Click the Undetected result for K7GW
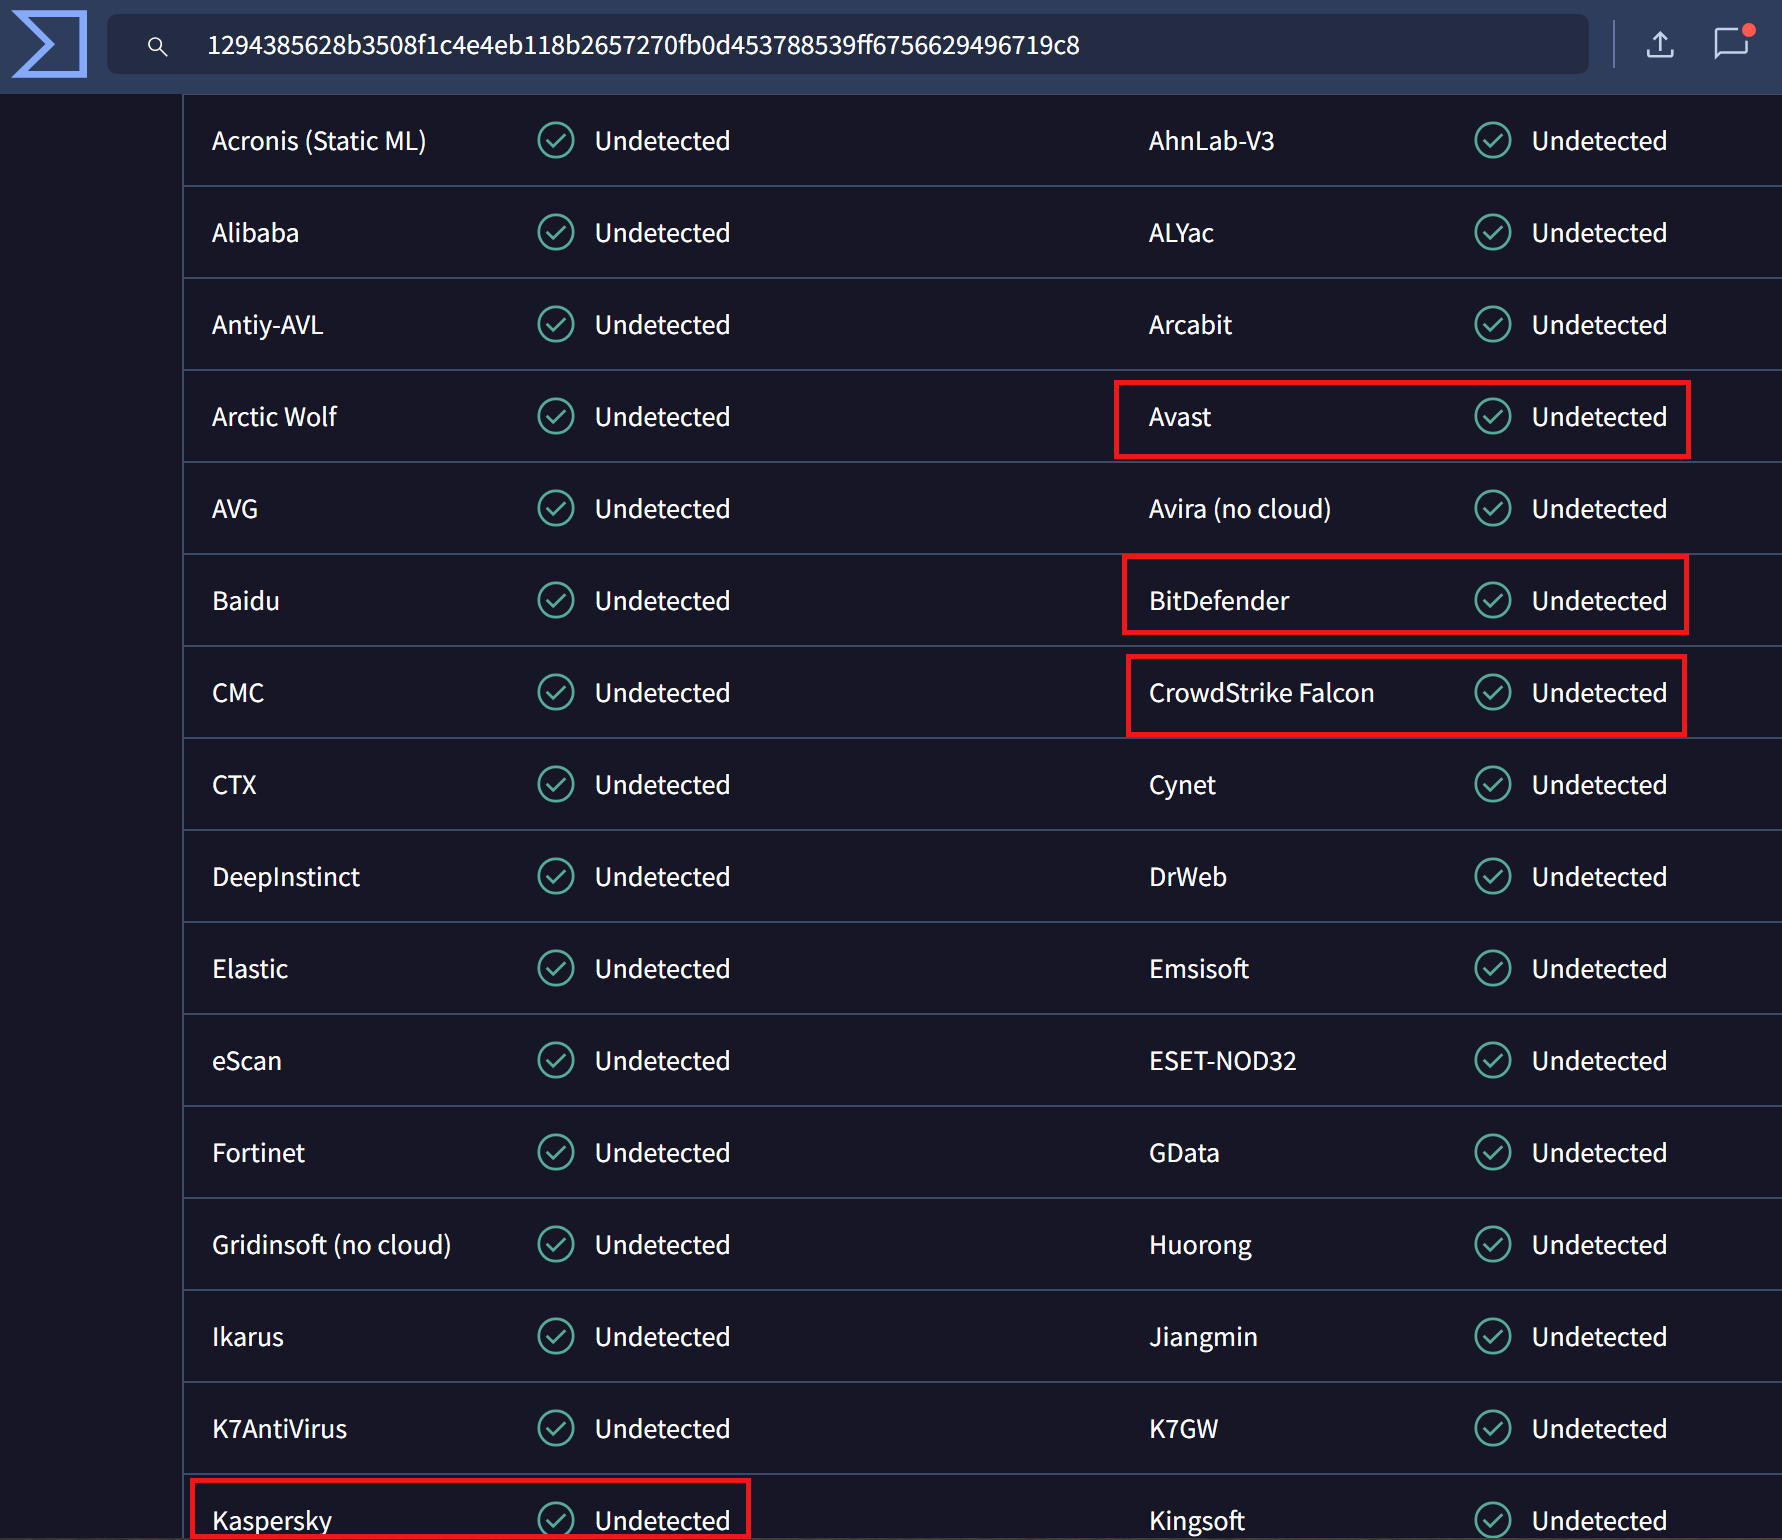The height and width of the screenshot is (1540, 1782). click(x=1599, y=1429)
